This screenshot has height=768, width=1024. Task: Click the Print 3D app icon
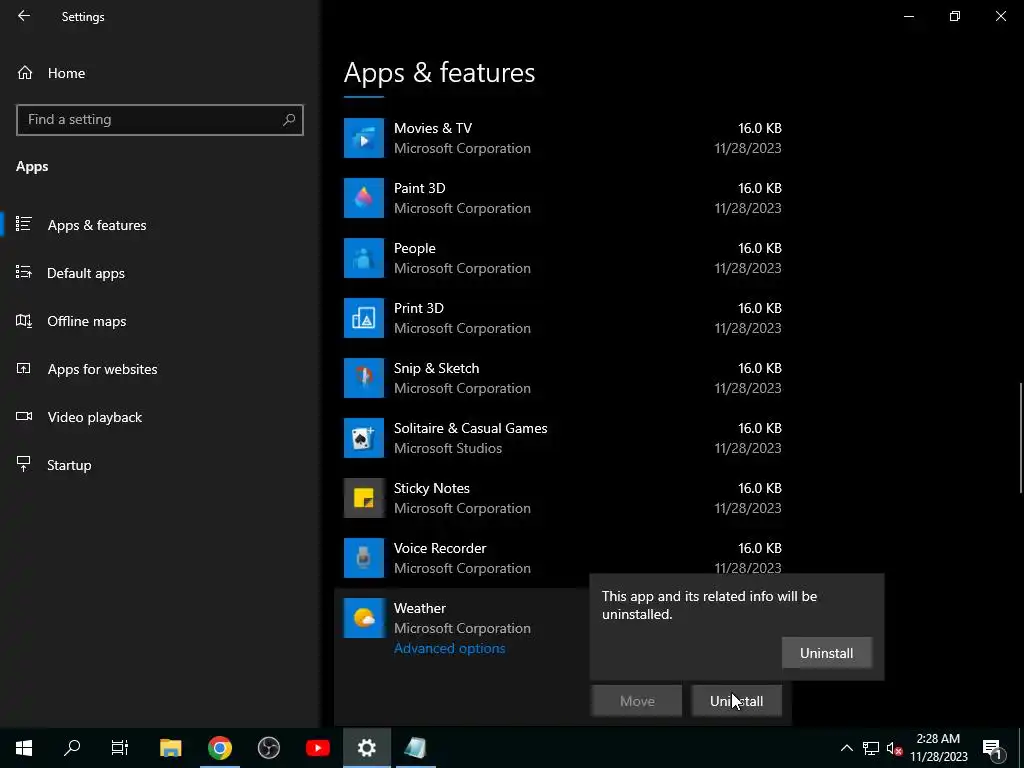[364, 318]
